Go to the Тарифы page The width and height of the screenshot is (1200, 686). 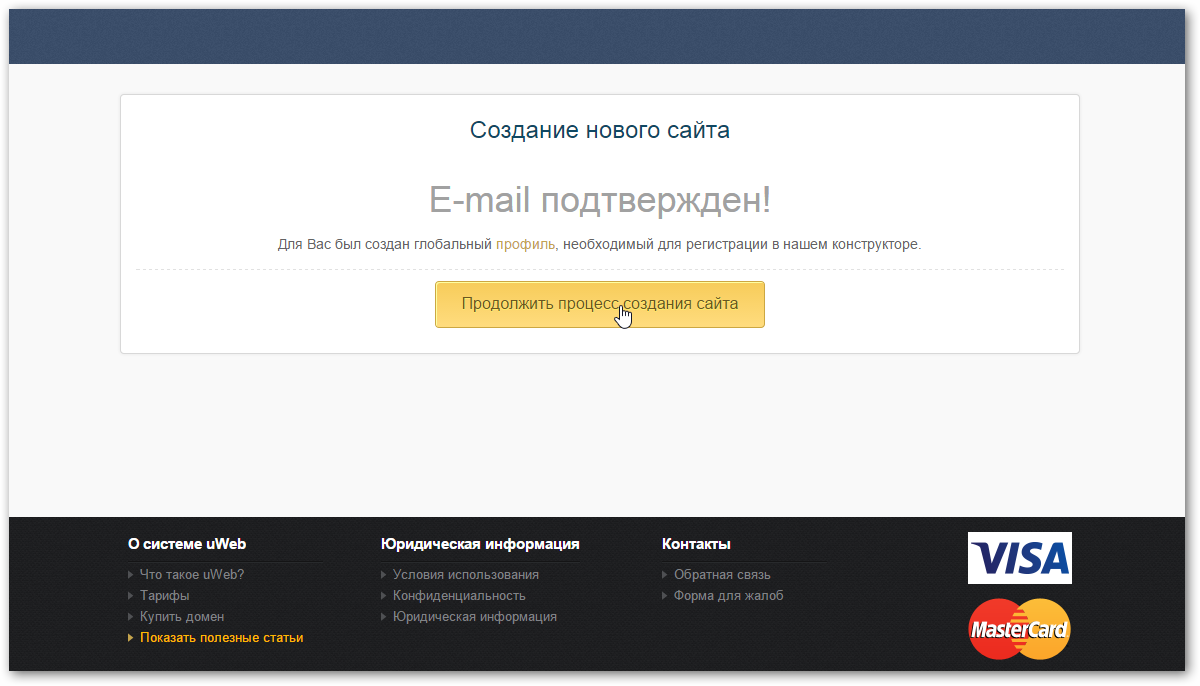click(165, 596)
